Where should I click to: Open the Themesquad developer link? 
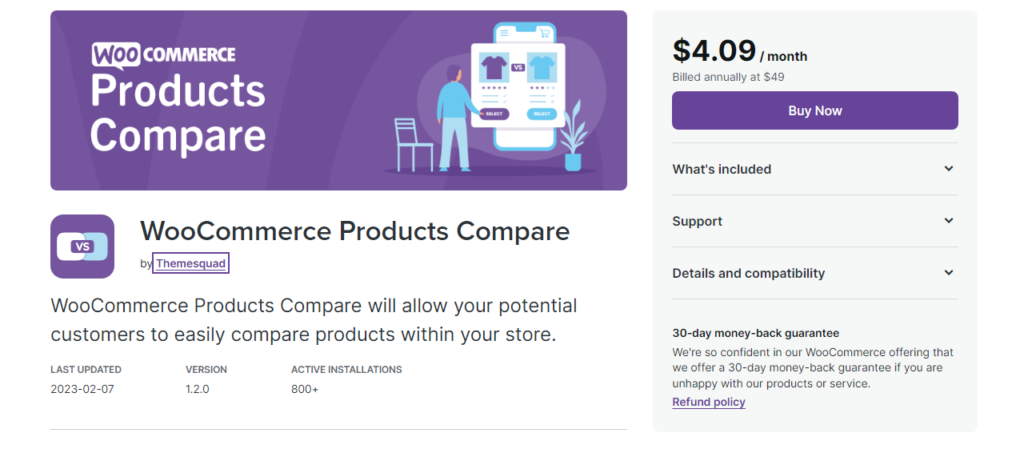[x=191, y=263]
